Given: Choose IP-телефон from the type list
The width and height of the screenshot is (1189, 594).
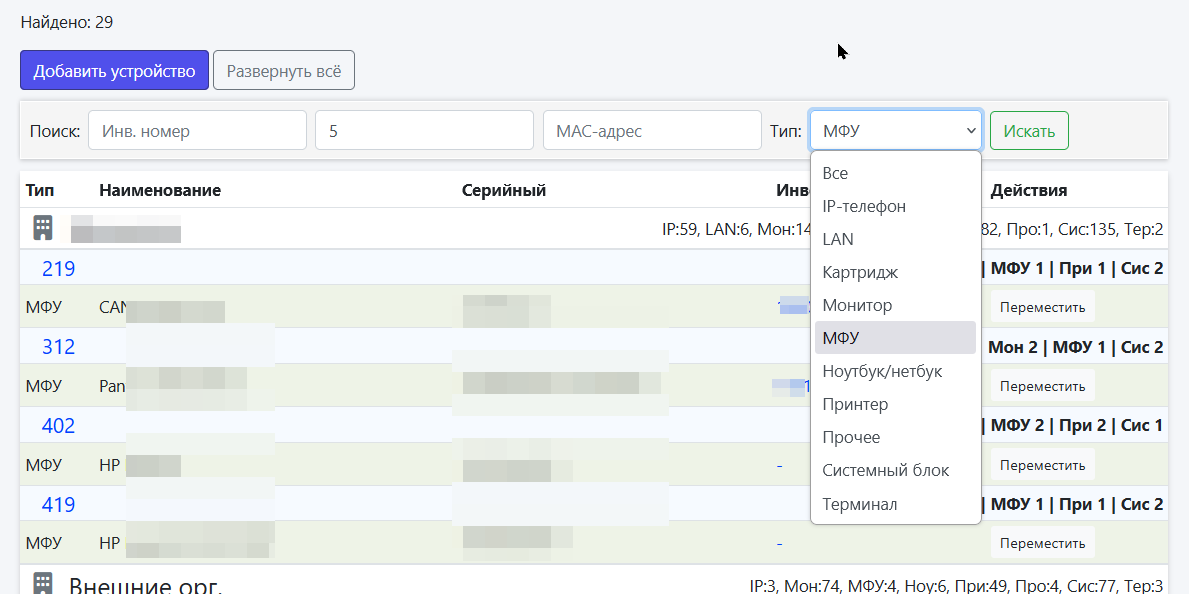Looking at the screenshot, I should click(896, 206).
